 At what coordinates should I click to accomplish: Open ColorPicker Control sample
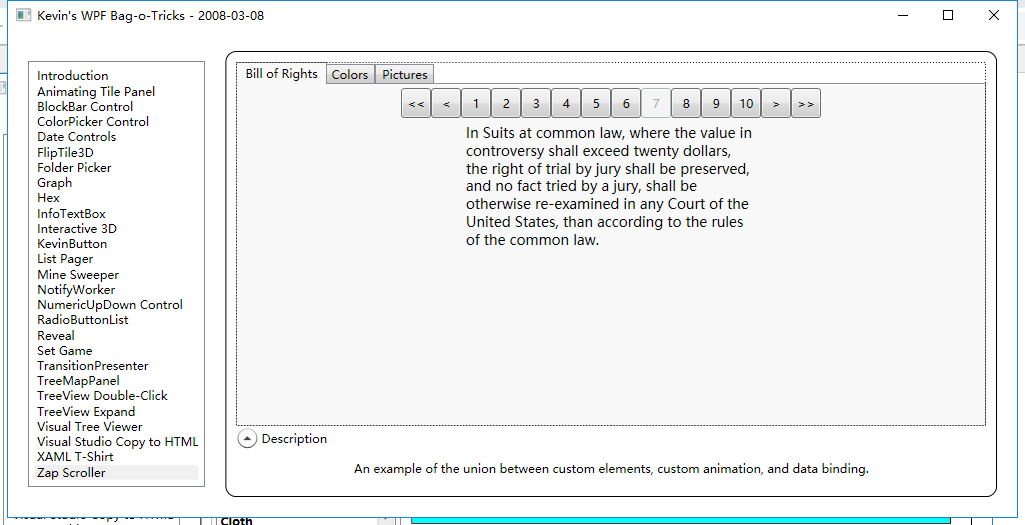tap(93, 122)
